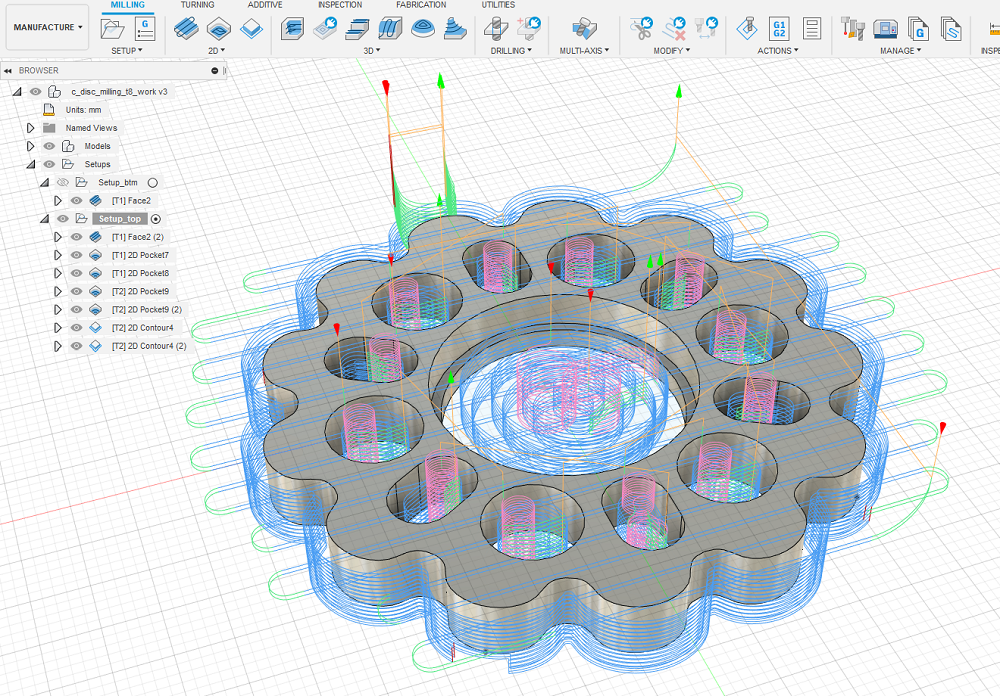Open the INSPECTION tab
This screenshot has height=696, width=1000.
tap(340, 4)
